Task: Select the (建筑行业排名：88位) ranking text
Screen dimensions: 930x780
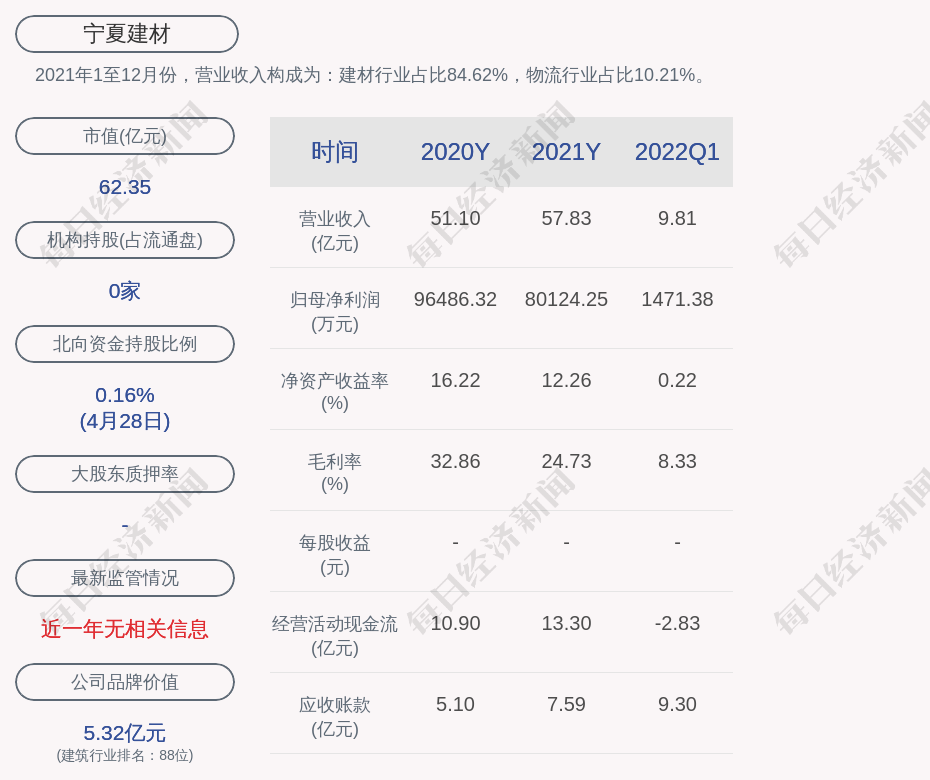Action: click(125, 755)
